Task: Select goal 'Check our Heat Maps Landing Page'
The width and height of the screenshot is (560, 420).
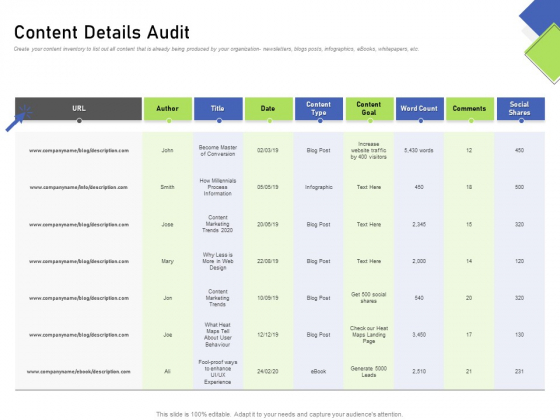Action: point(369,335)
